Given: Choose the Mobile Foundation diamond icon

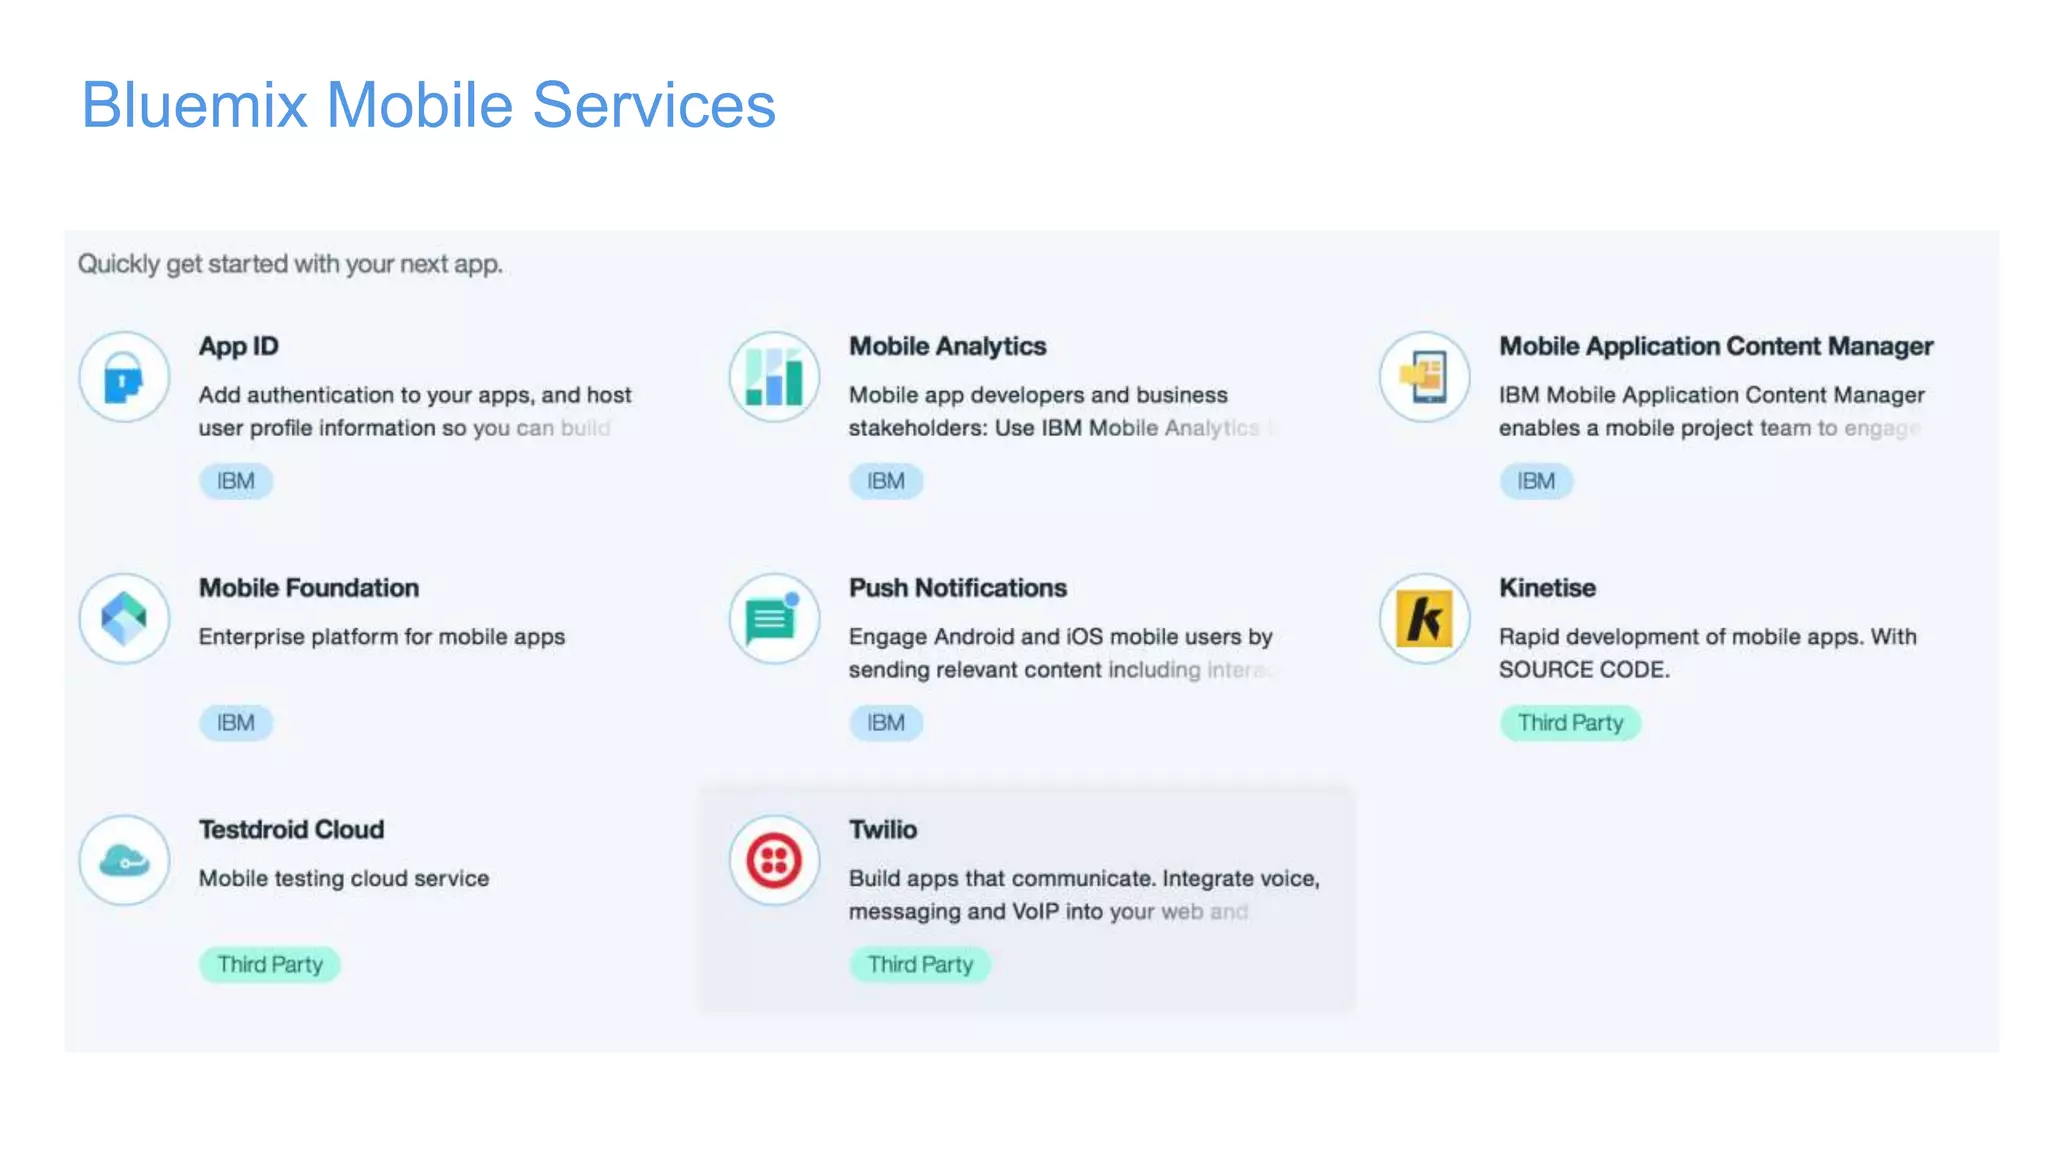Looking at the screenshot, I should pyautogui.click(x=124, y=619).
